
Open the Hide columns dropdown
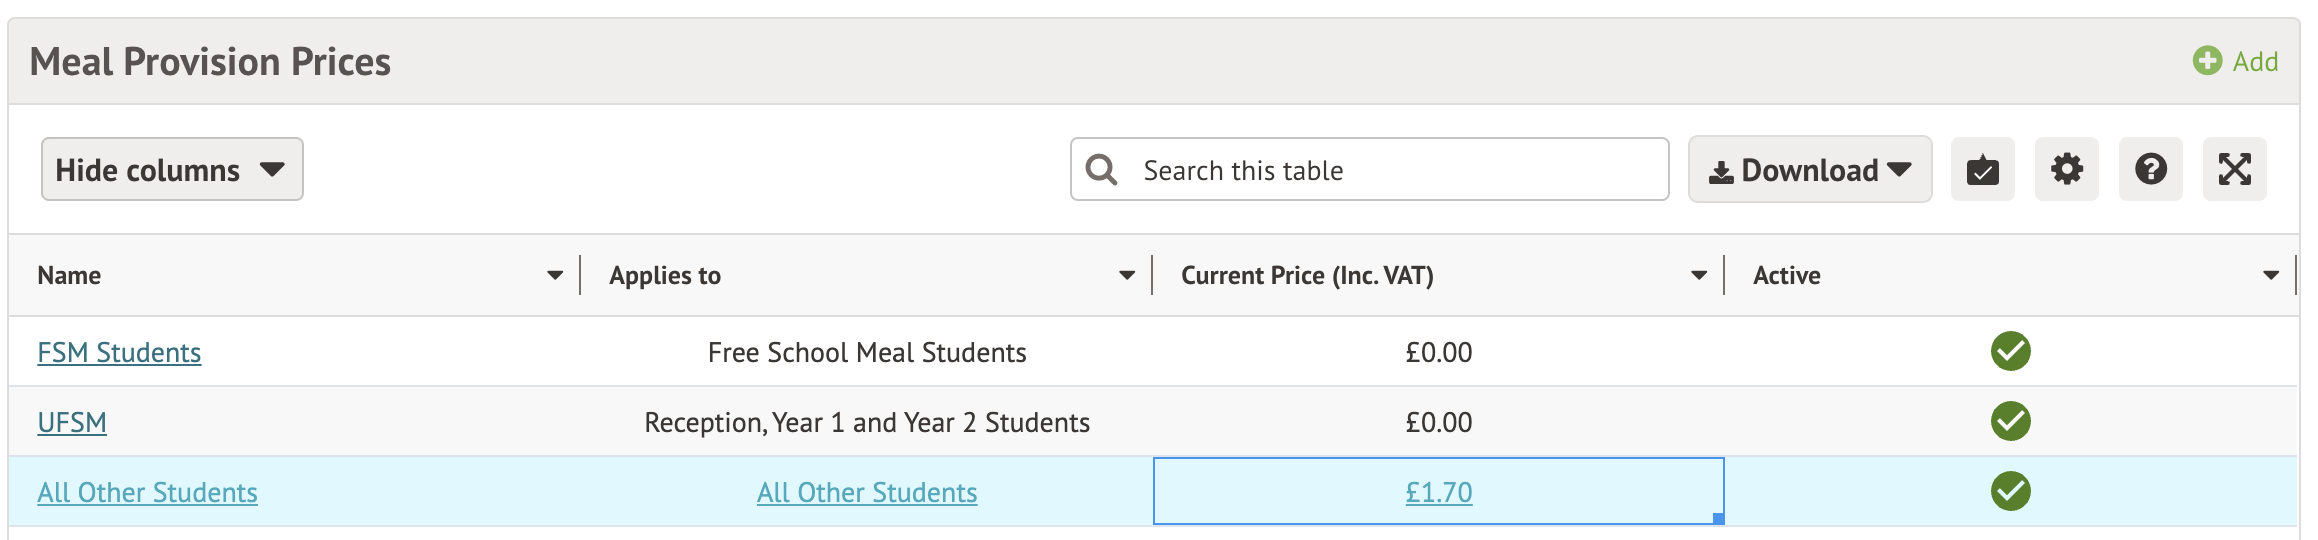(x=172, y=170)
